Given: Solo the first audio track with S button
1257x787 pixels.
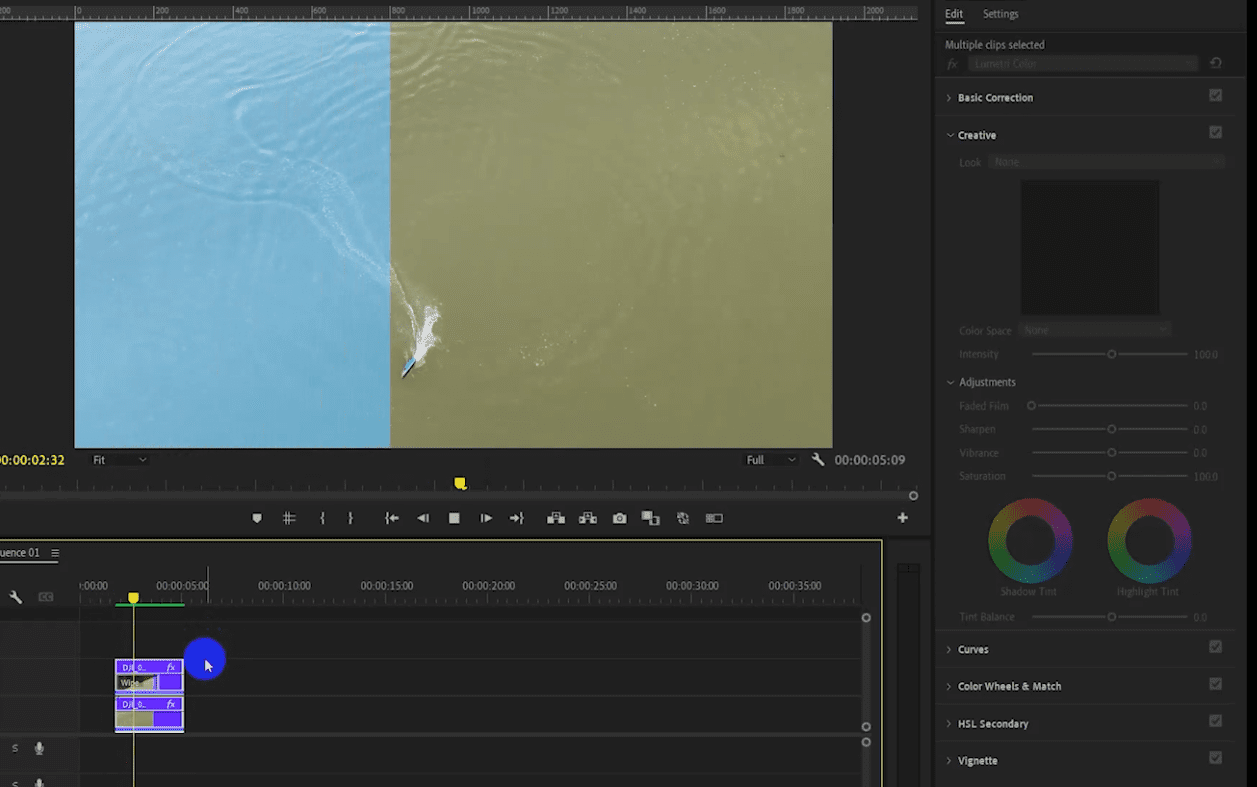Looking at the screenshot, I should (x=15, y=748).
